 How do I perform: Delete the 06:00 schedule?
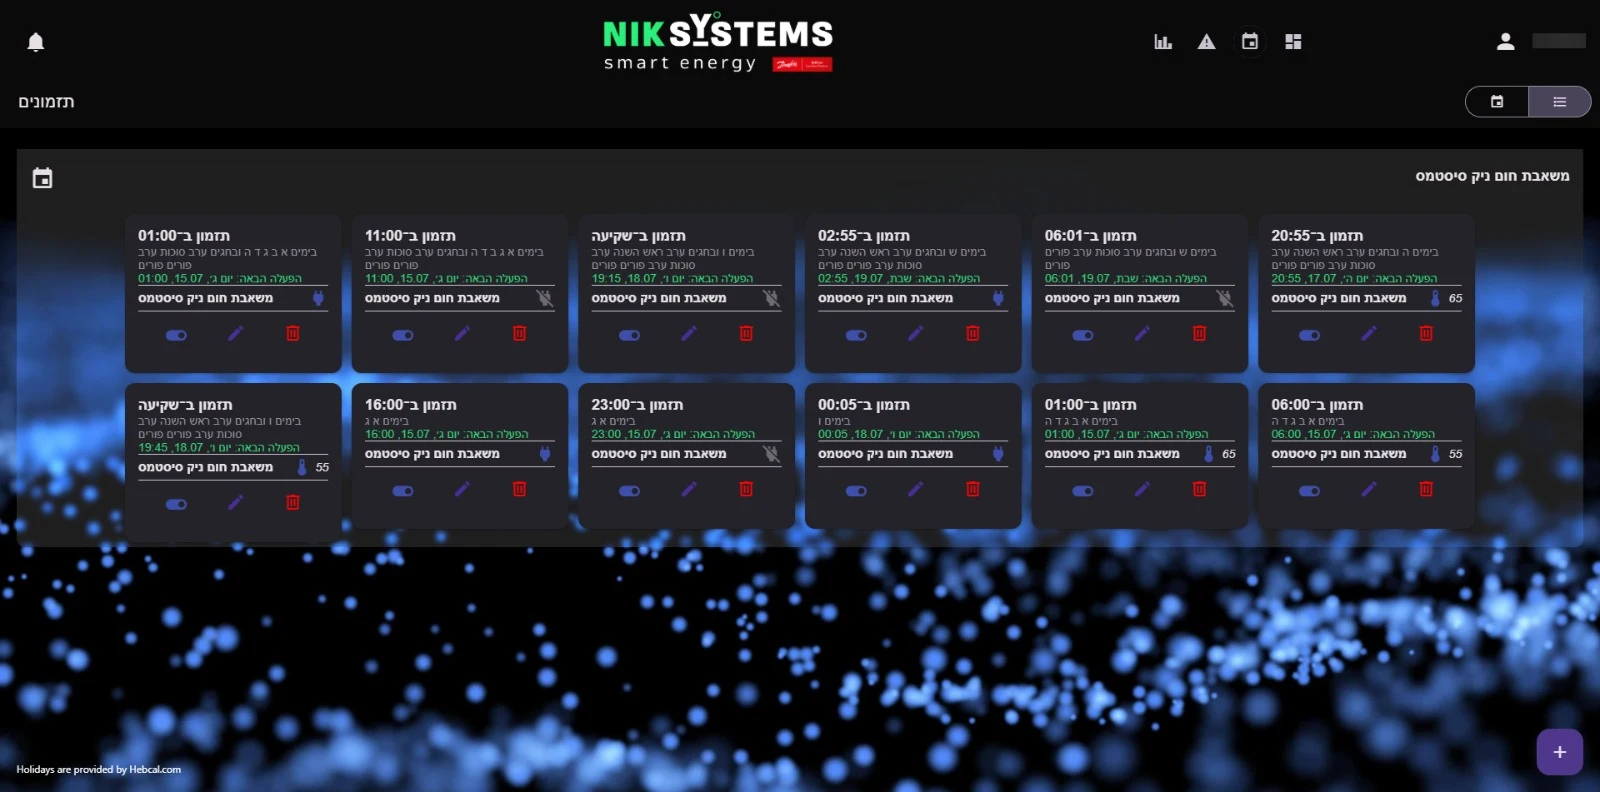pos(1426,489)
